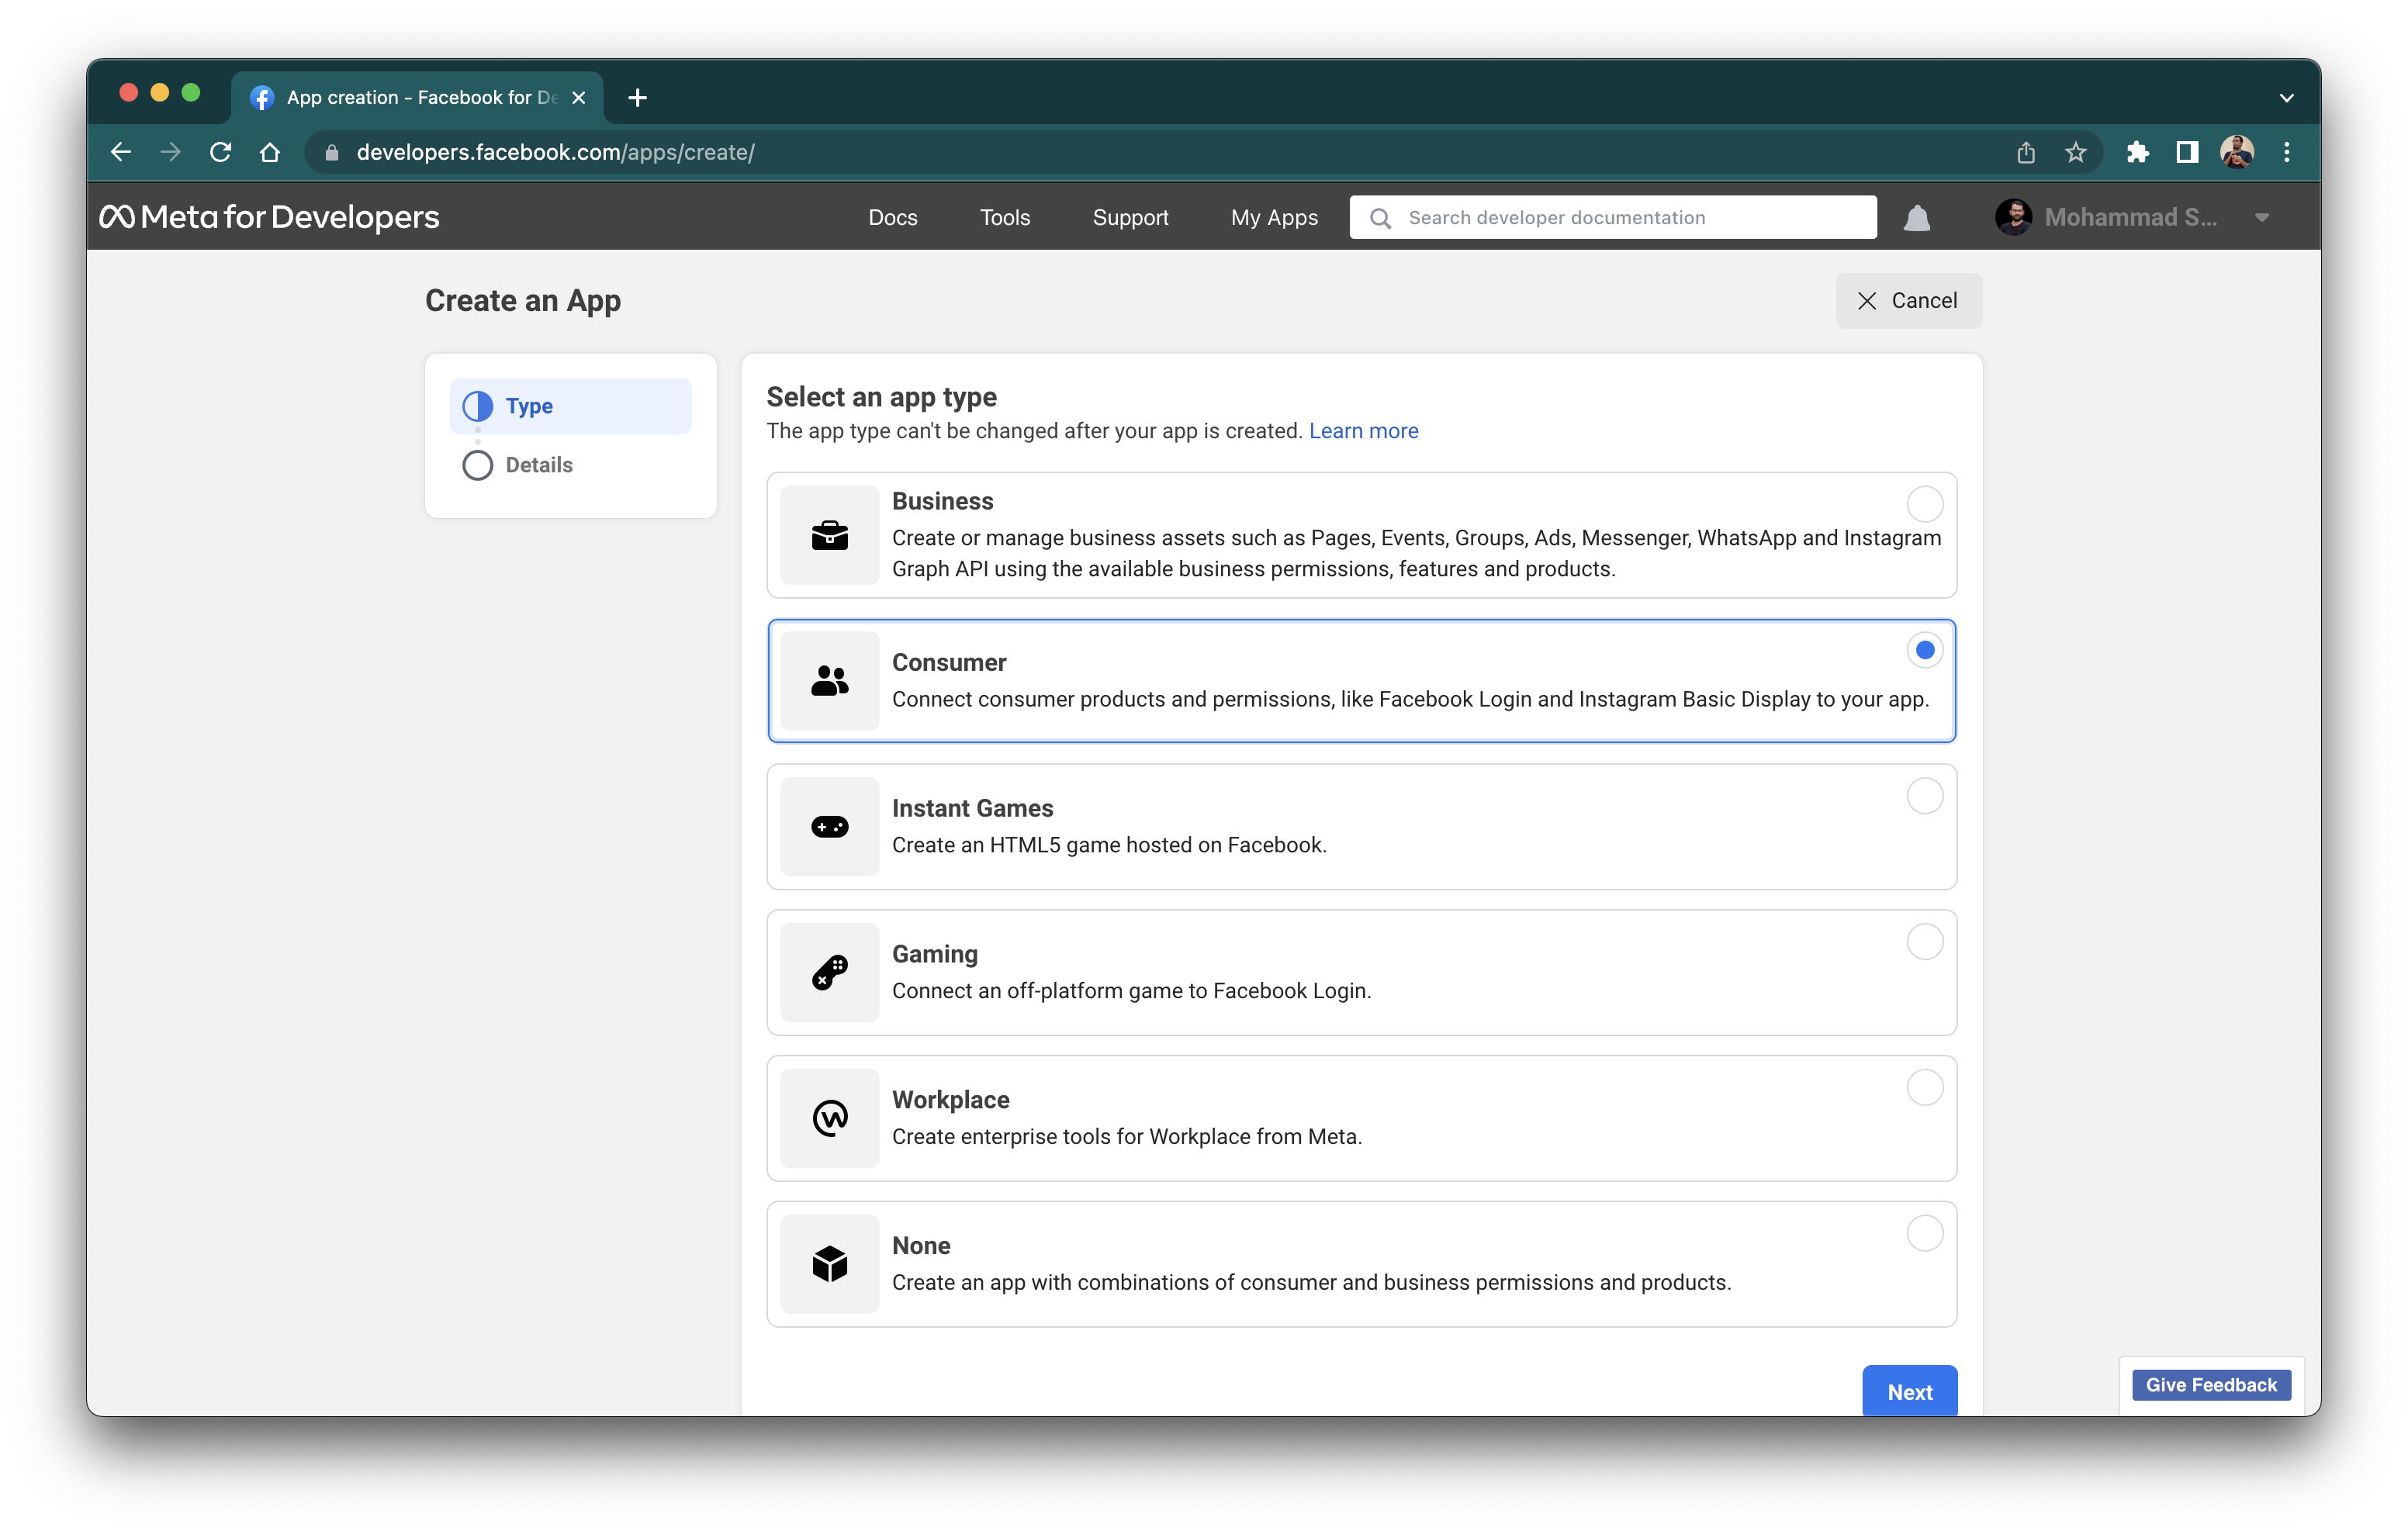Viewport: 2408px width, 1531px height.
Task: Click the Meta for Developers logo
Action: pos(270,217)
